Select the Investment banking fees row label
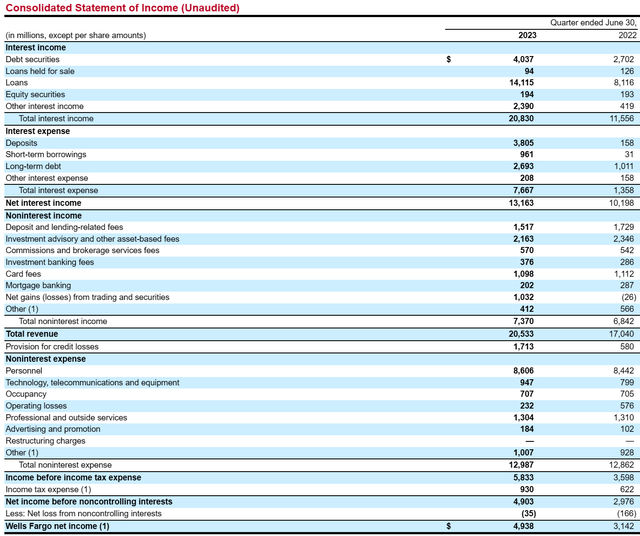 coord(50,262)
